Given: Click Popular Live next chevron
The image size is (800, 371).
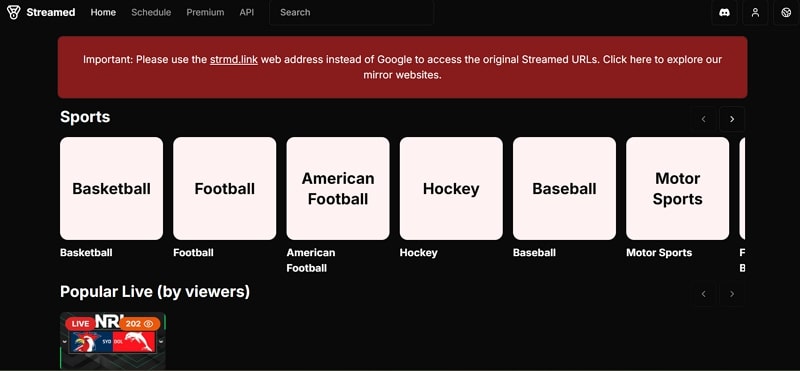Looking at the screenshot, I should (732, 293).
